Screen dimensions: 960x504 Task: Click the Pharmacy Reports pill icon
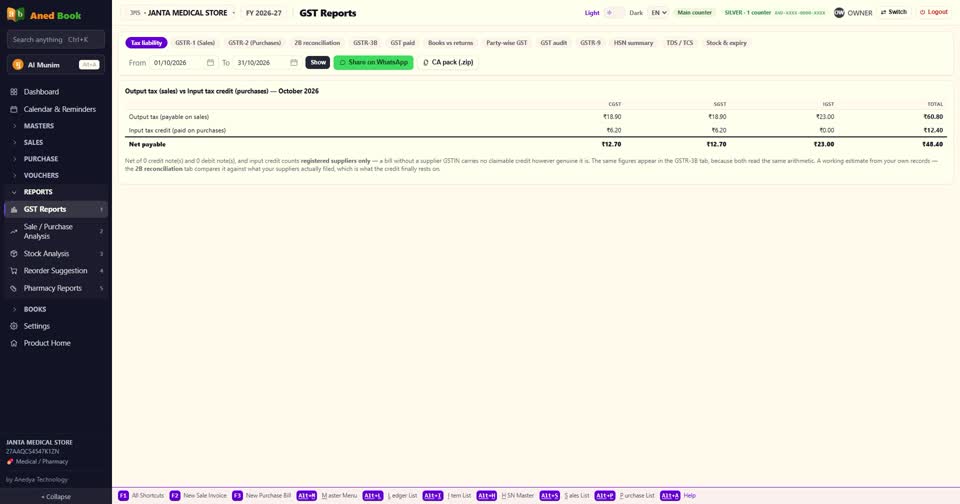tap(13, 288)
